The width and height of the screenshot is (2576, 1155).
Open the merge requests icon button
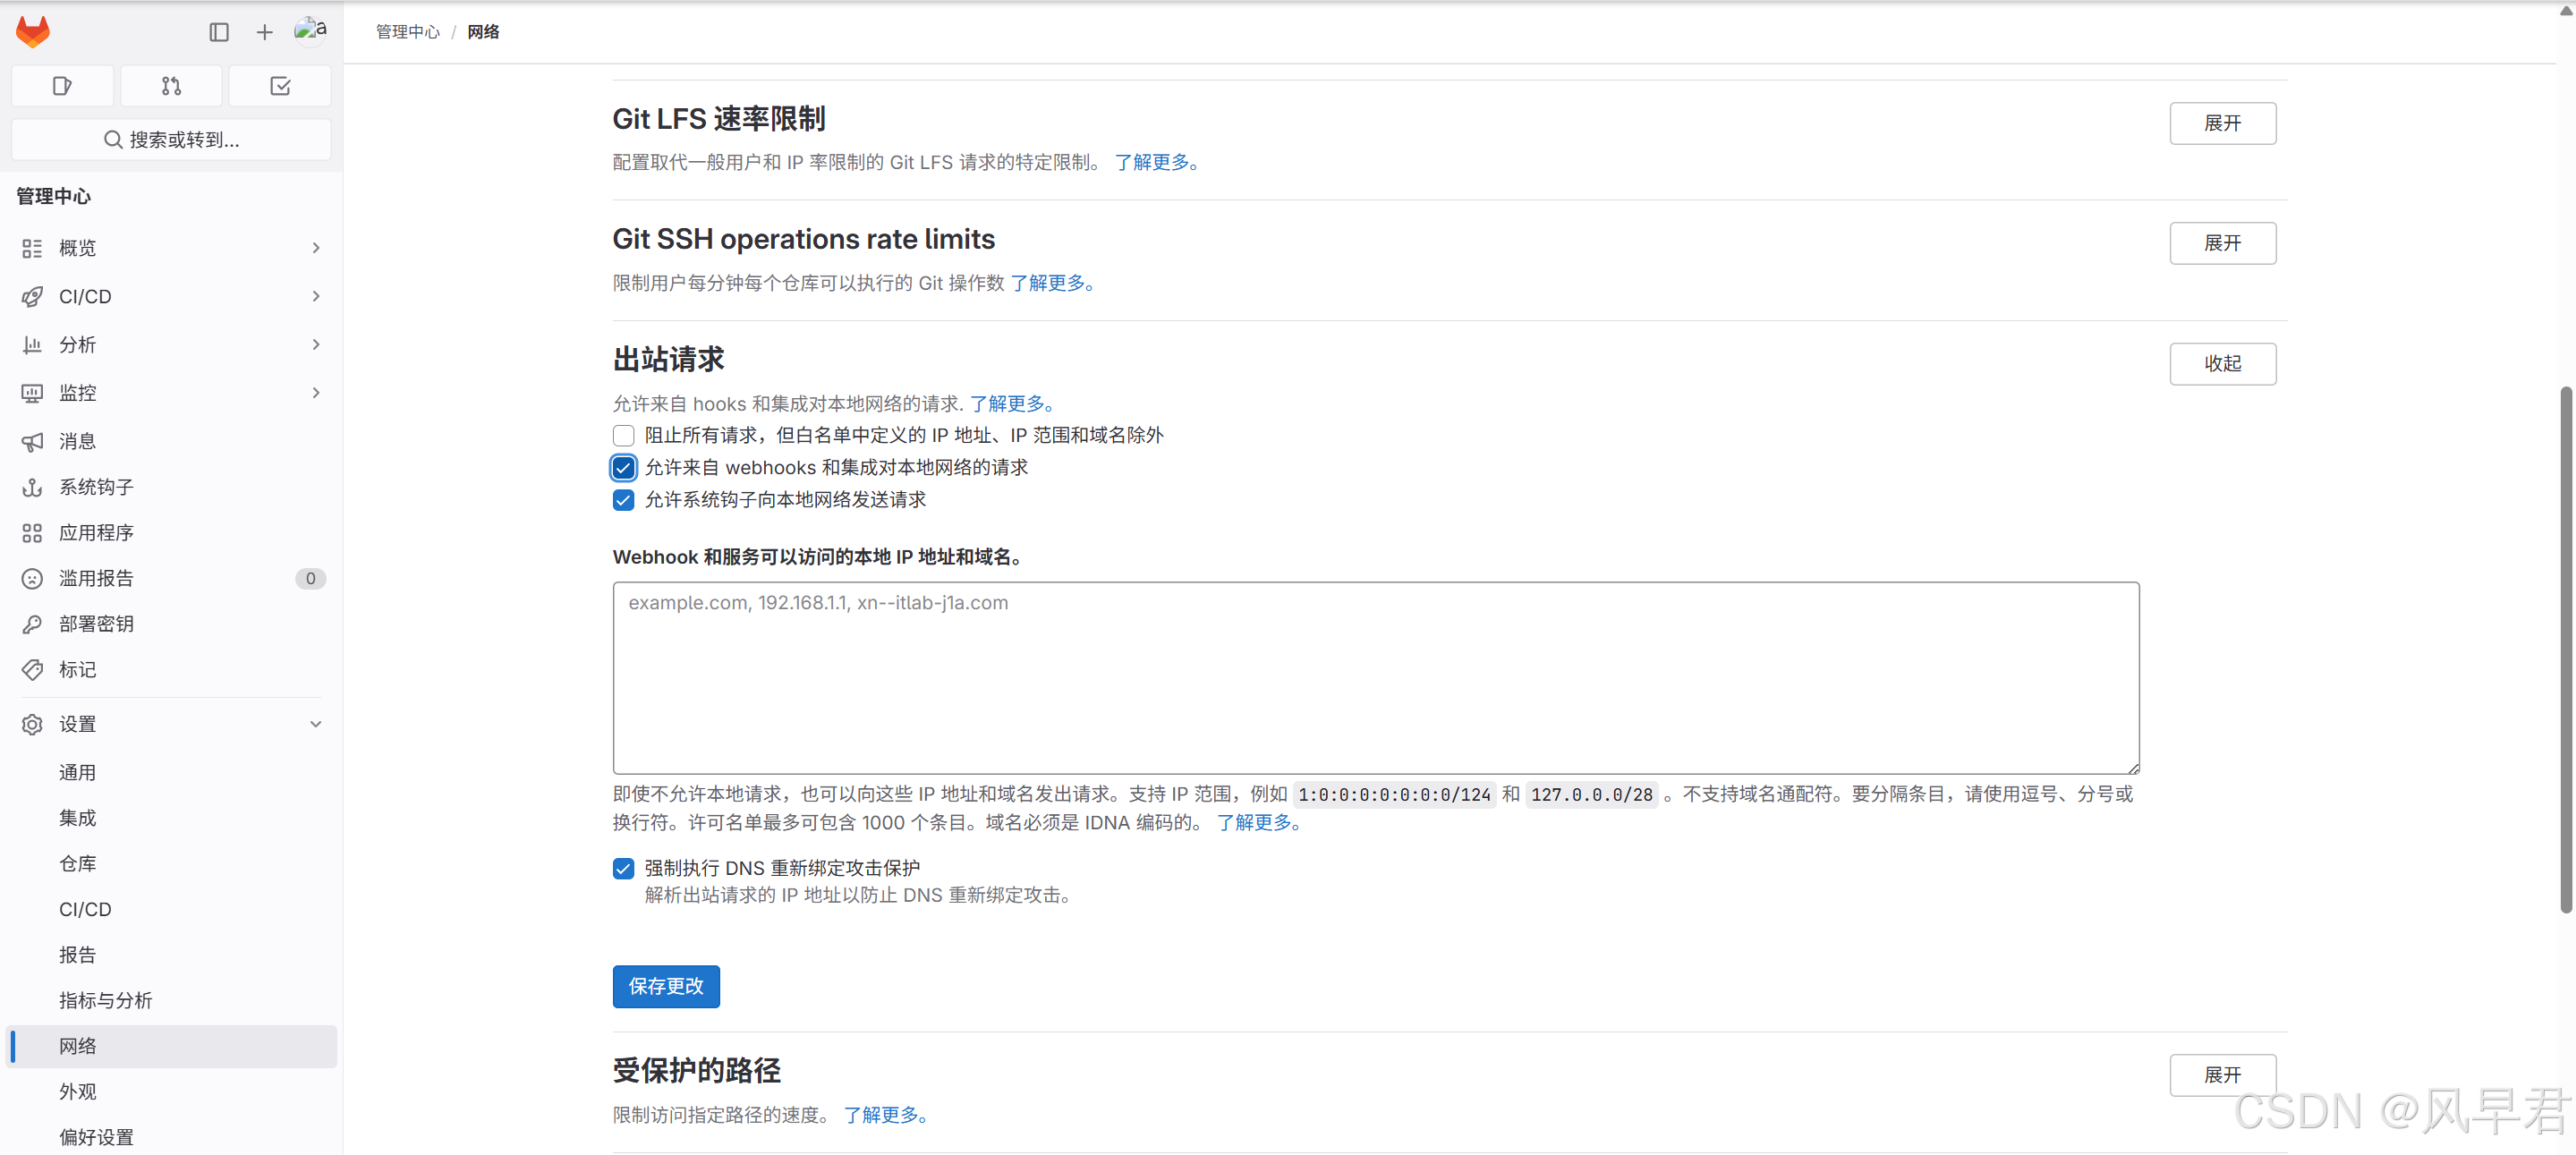tap(171, 86)
